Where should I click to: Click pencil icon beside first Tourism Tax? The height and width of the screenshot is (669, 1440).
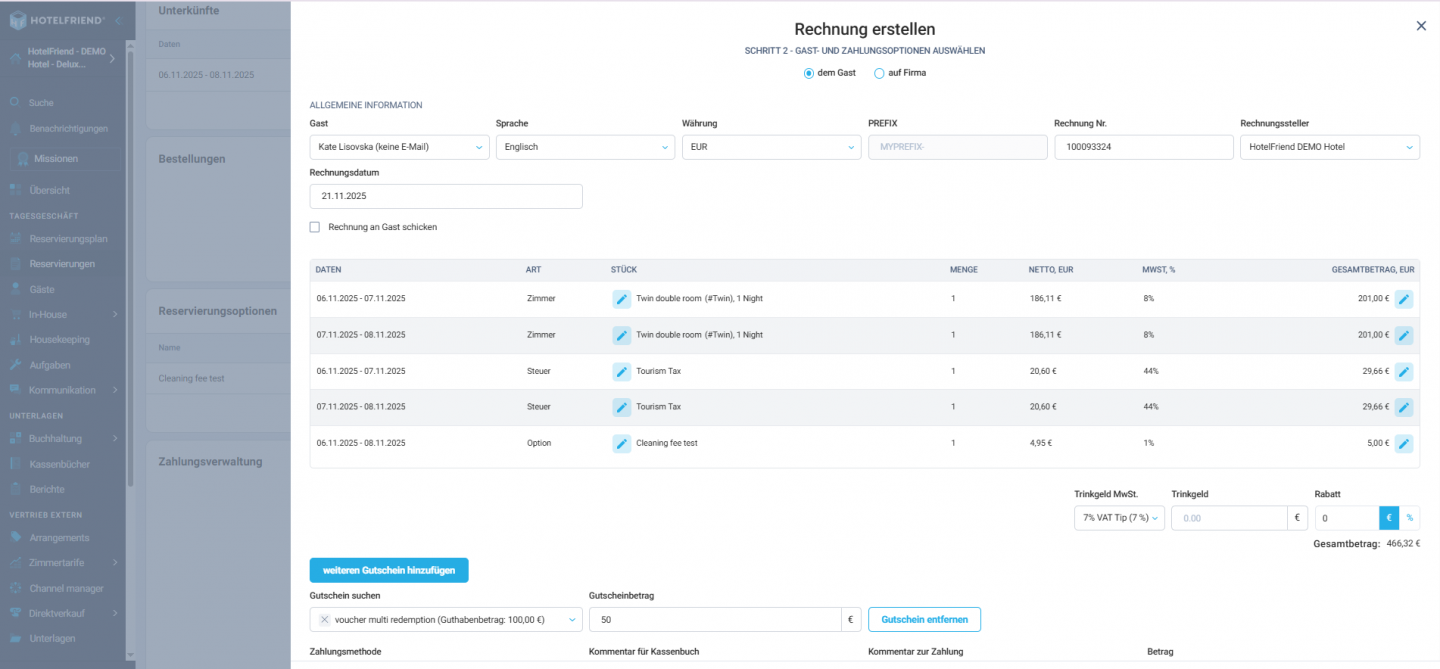coord(621,371)
